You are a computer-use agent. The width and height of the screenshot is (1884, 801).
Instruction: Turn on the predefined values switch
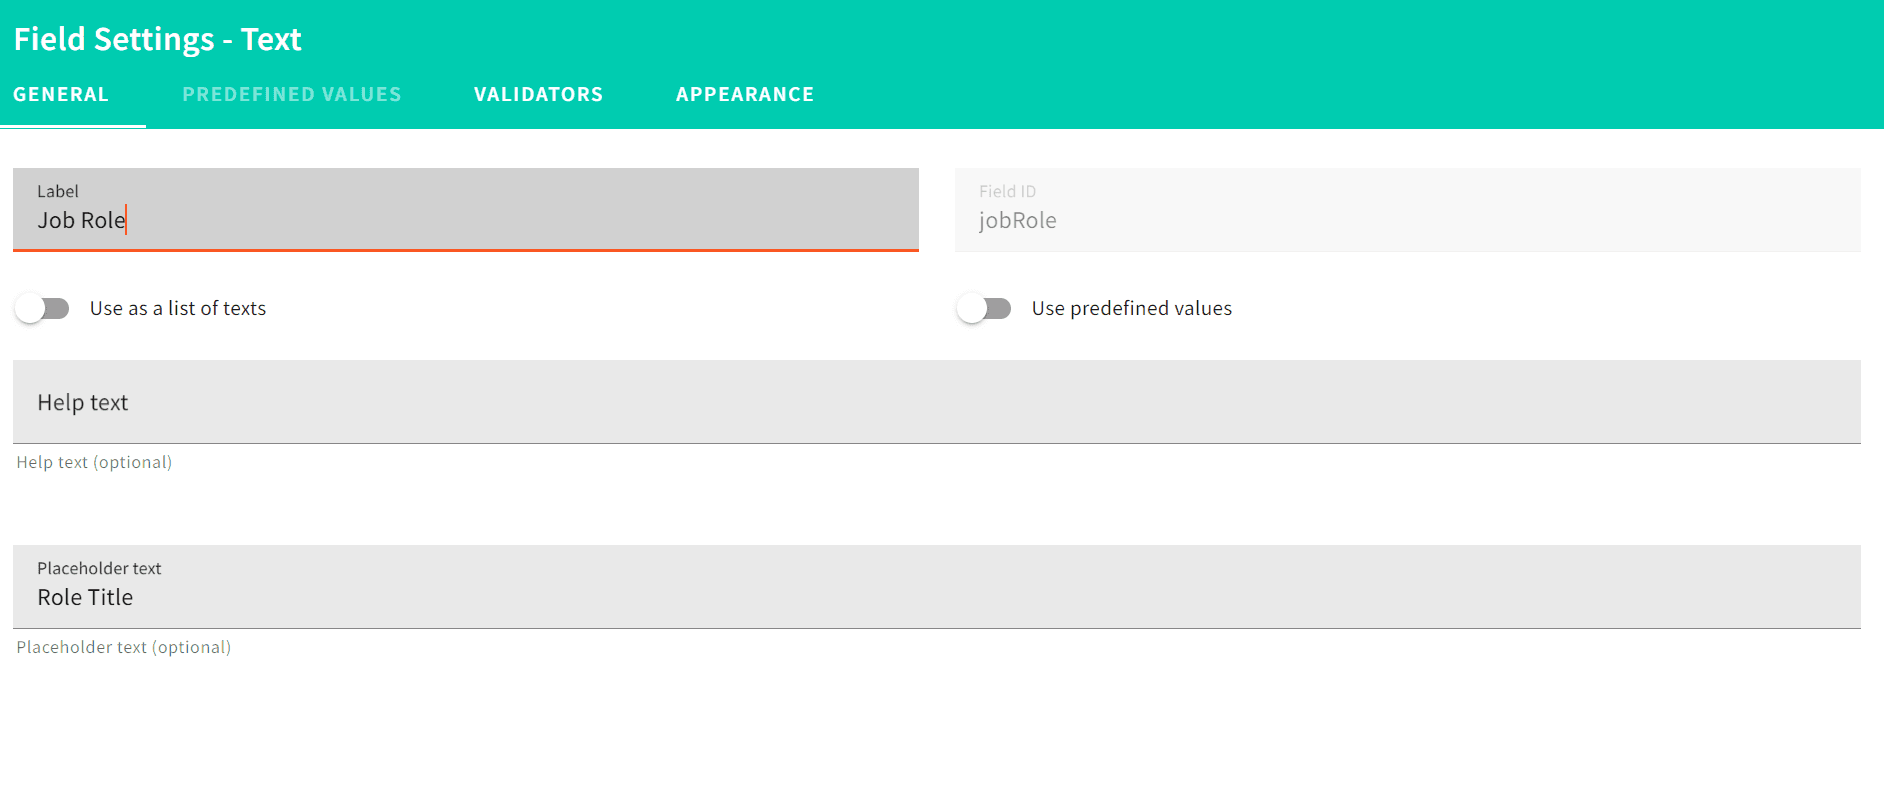[984, 308]
